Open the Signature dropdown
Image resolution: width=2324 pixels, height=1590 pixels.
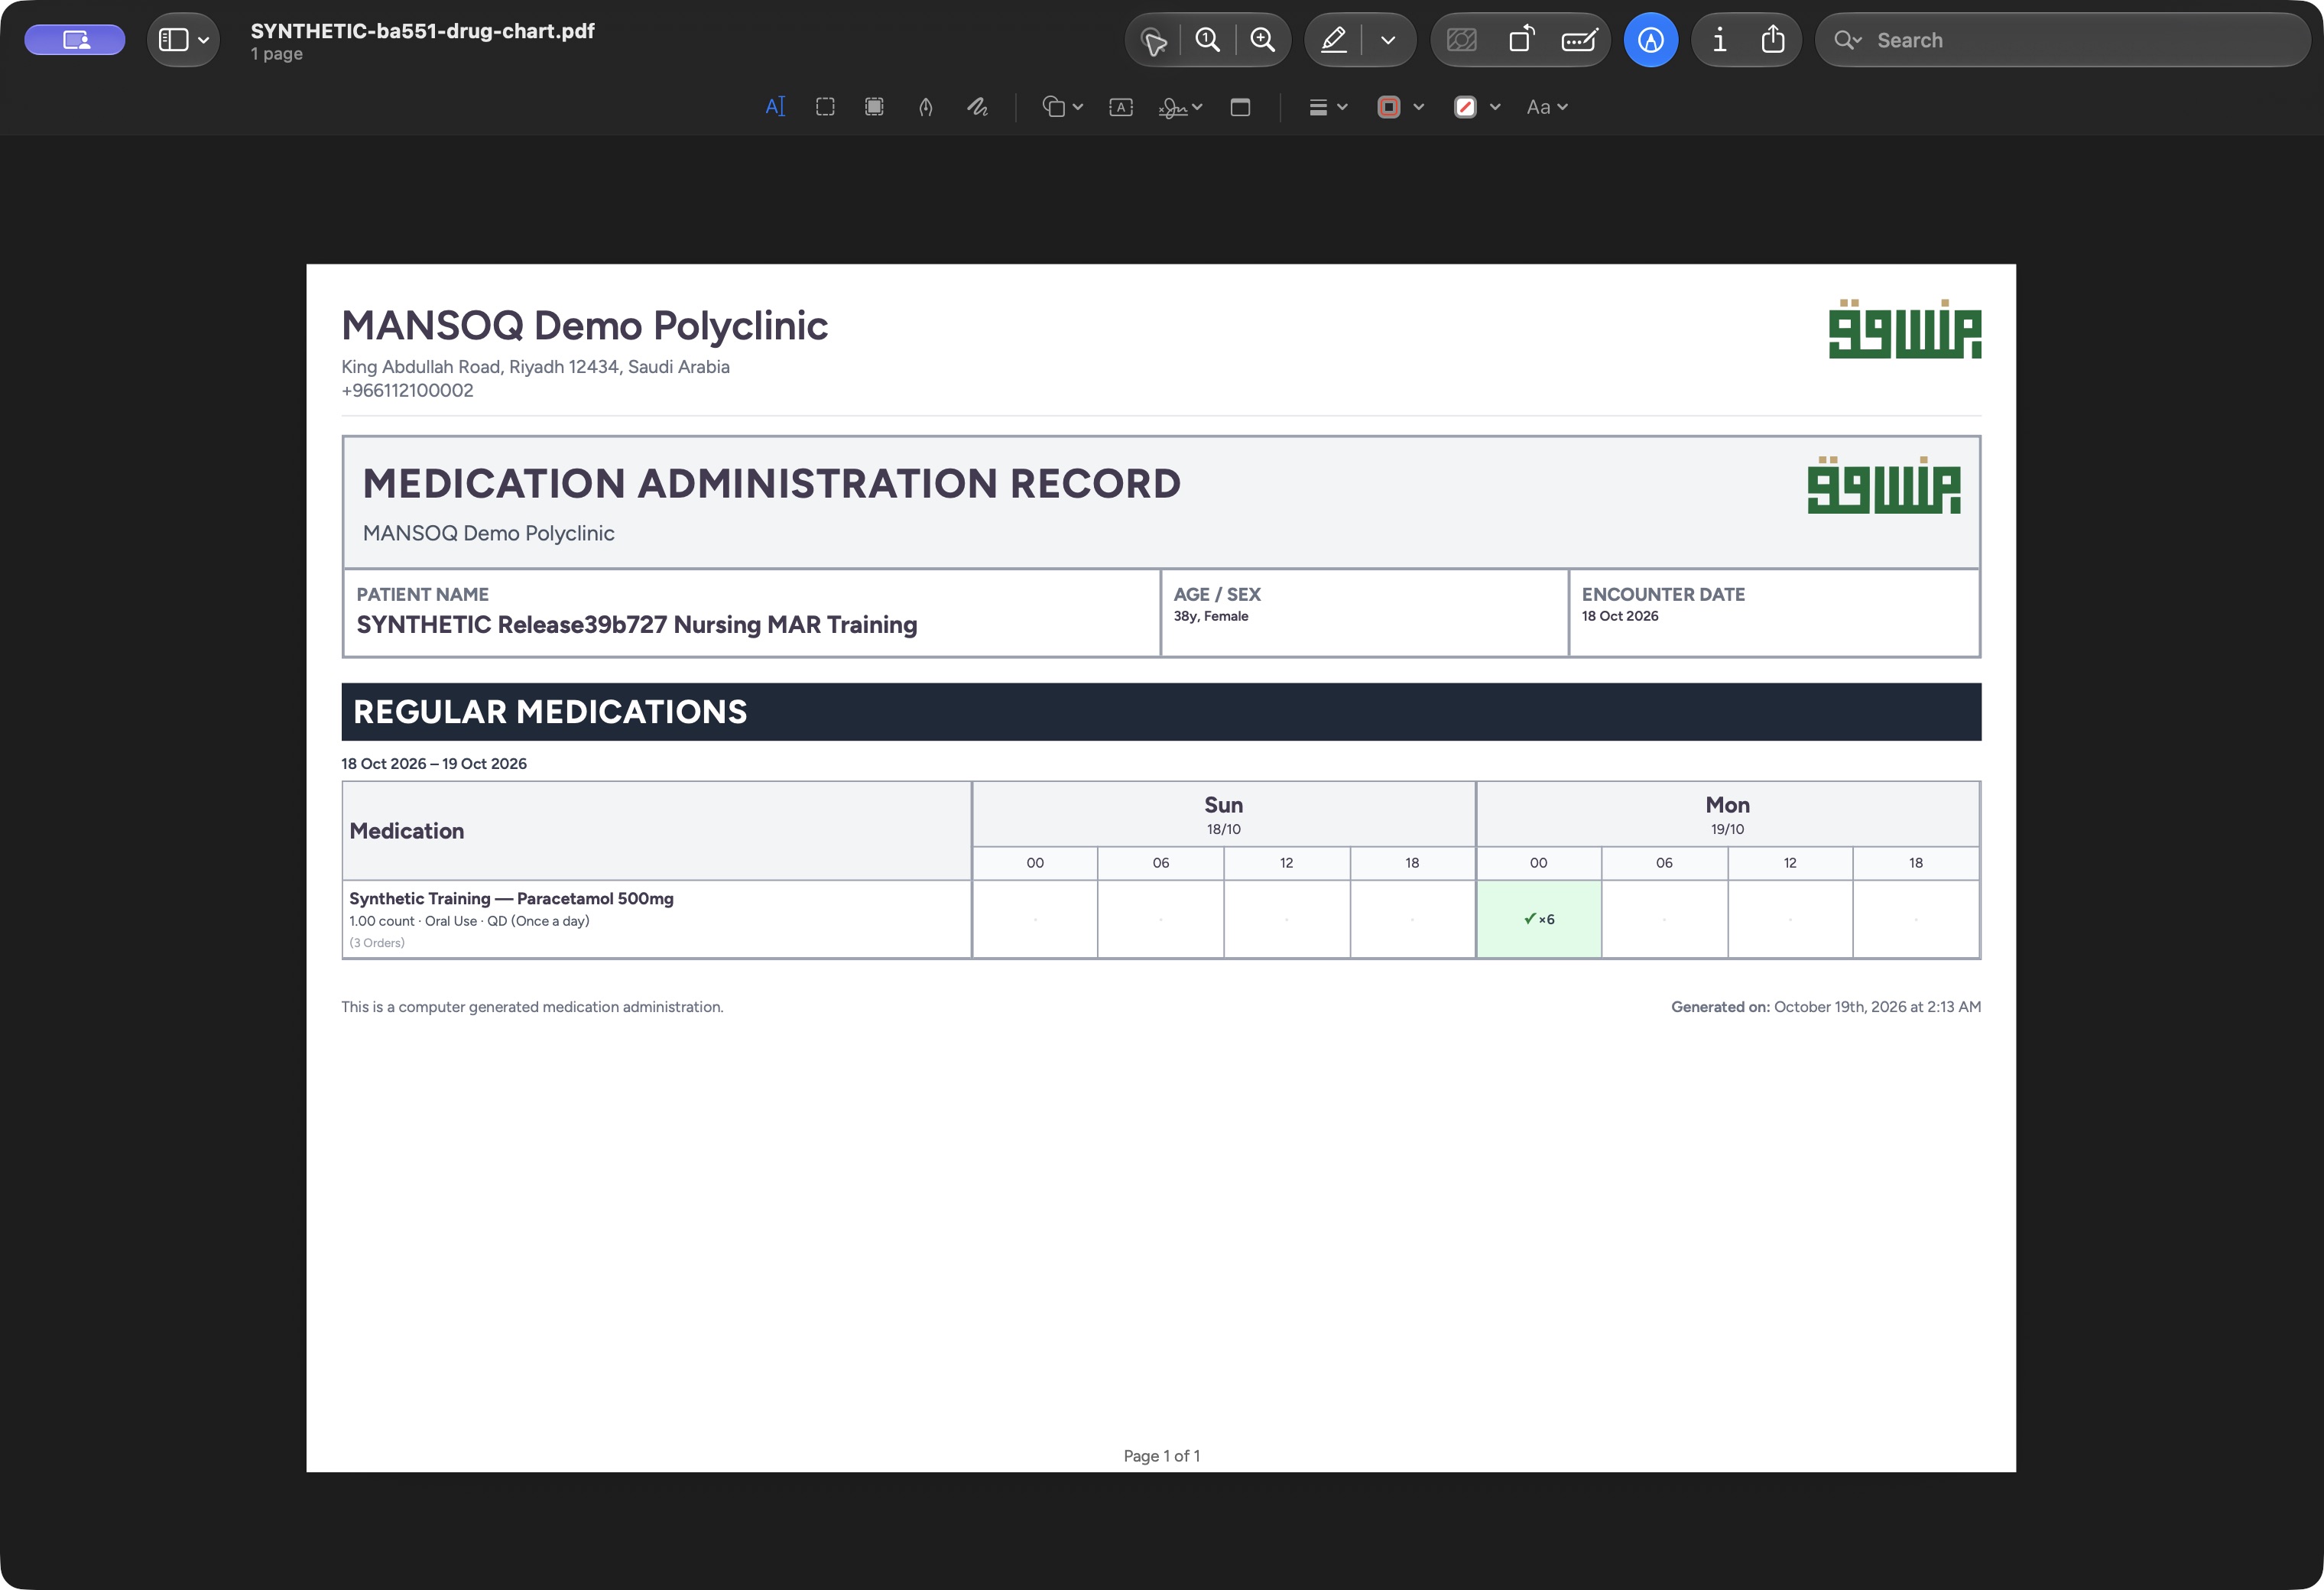(1180, 107)
